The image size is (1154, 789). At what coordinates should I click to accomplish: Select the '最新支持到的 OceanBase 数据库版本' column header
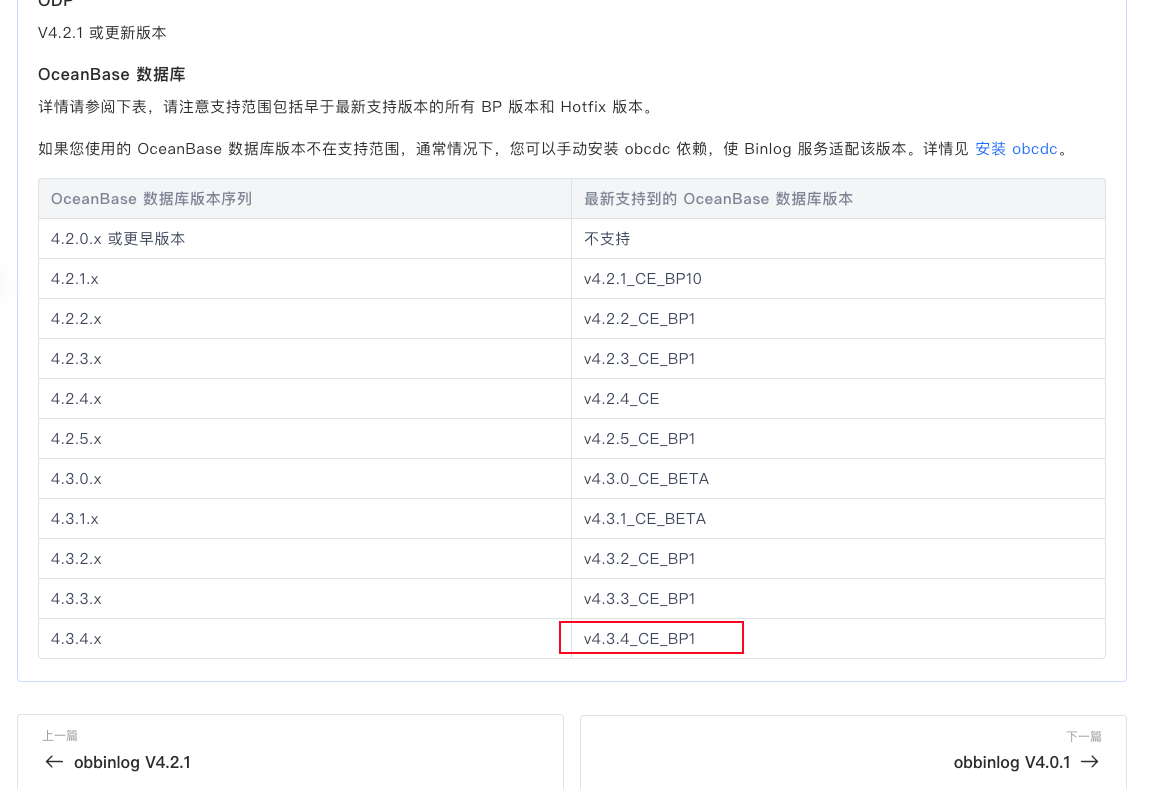(x=838, y=199)
